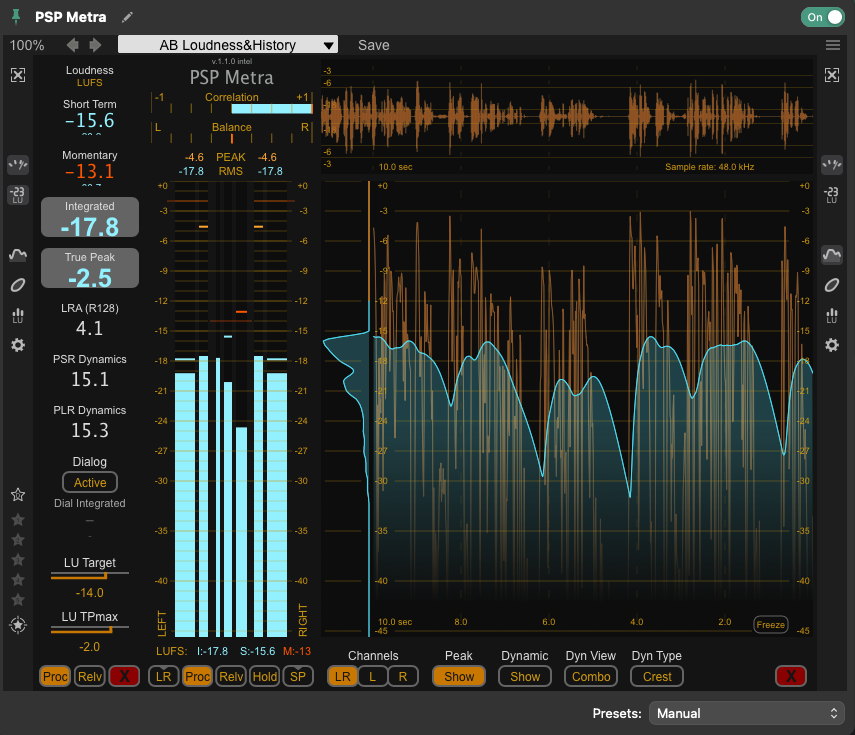Select the left -23 LU view icon

18,195
